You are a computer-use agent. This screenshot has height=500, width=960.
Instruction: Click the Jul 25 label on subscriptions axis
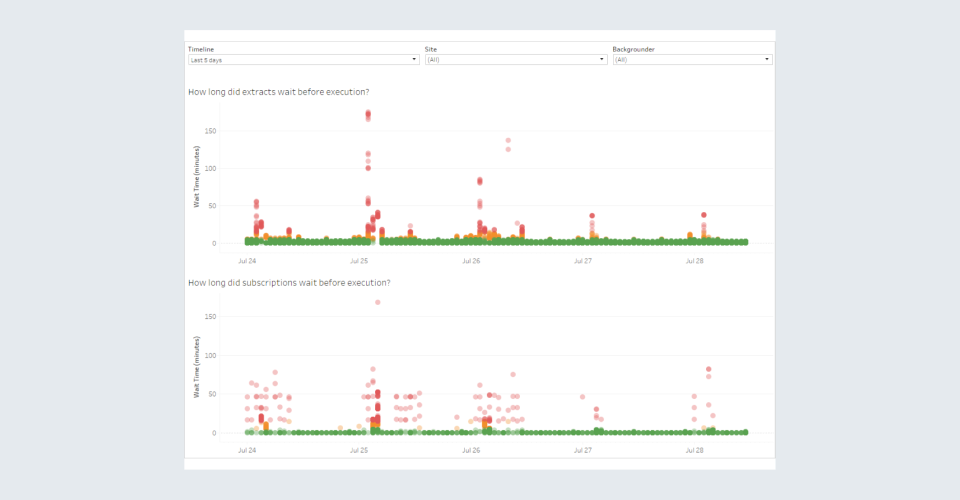tap(358, 451)
